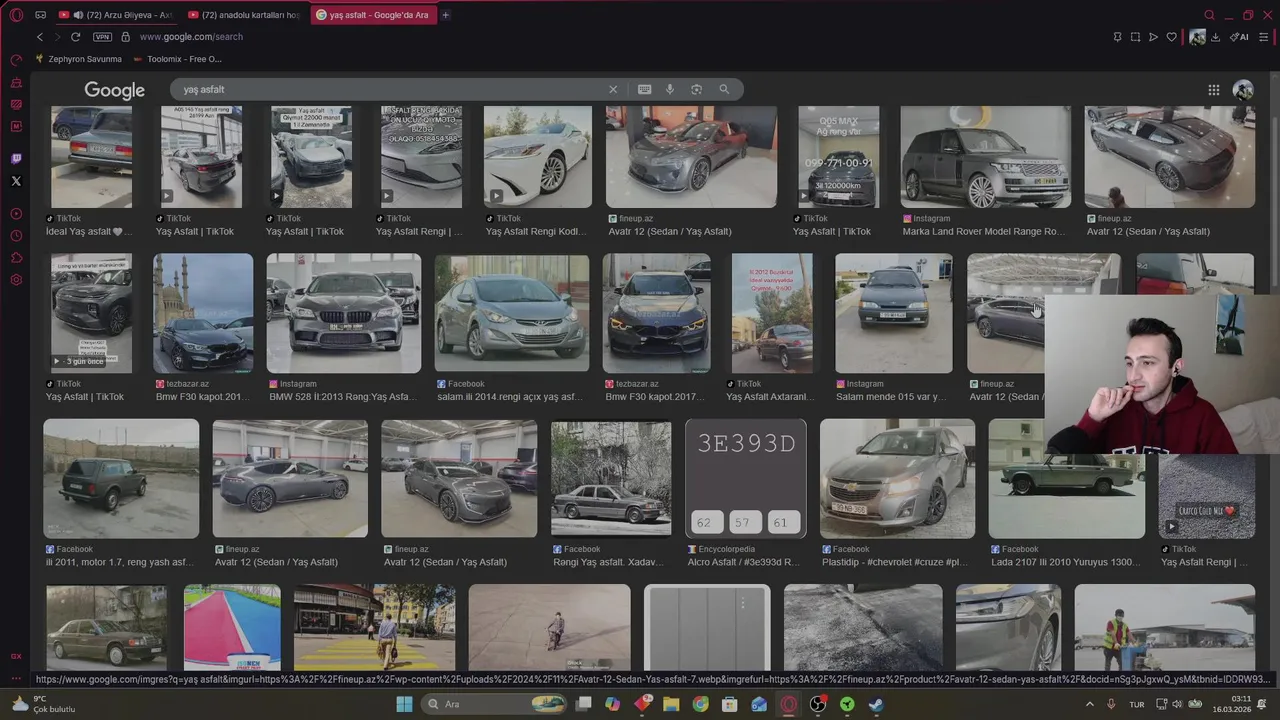Open the Flow send icon
The image size is (1280, 720).
tap(1153, 37)
